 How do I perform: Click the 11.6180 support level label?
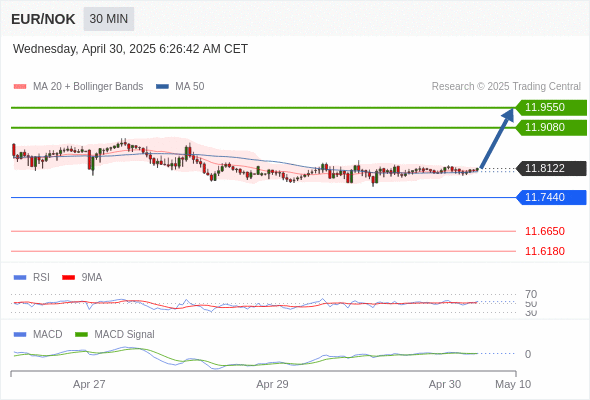[x=545, y=251]
